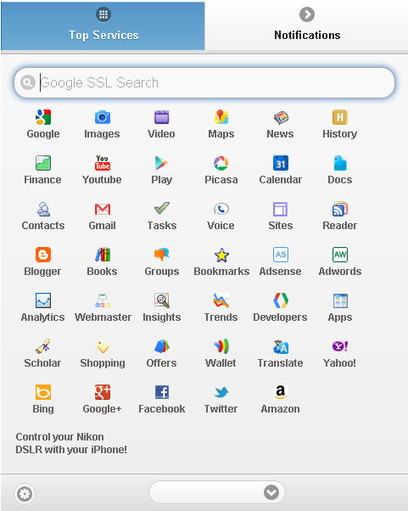This screenshot has height=511, width=408.
Task: Select the Twitter bird icon
Action: click(221, 392)
